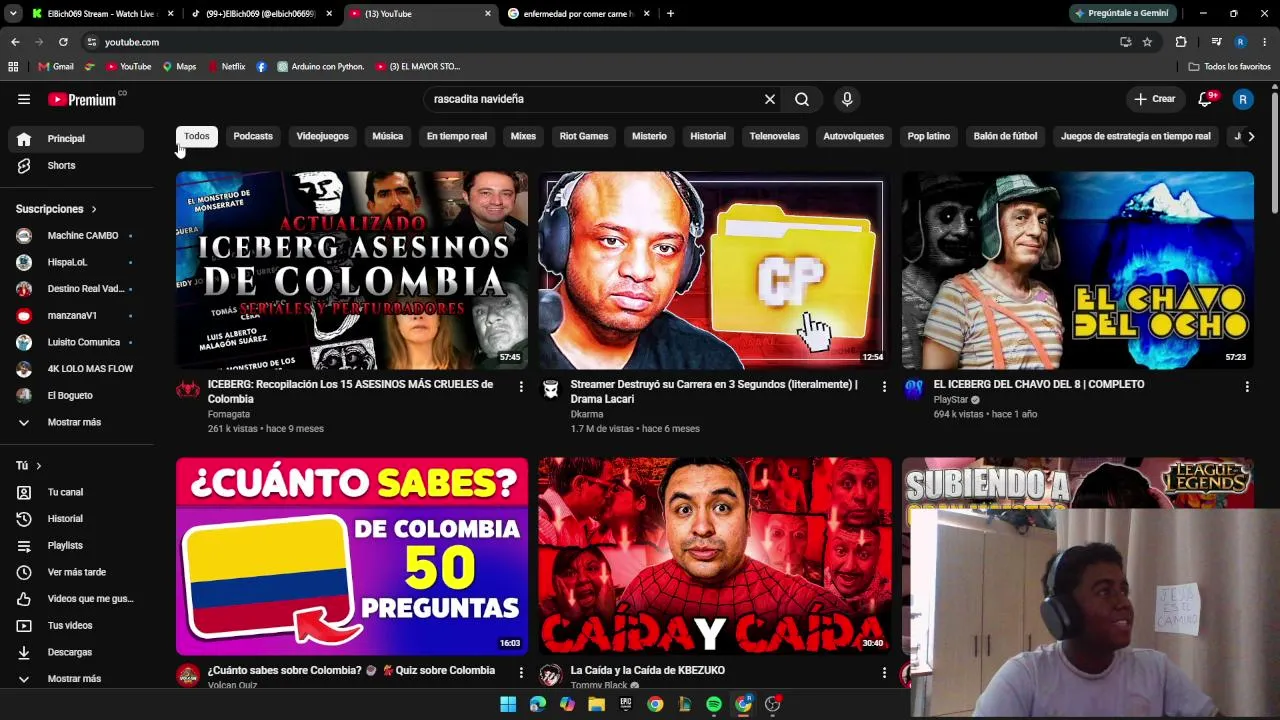Open the Epic Games launcher in taskbar
Screen dimensions: 1280x720
point(626,704)
